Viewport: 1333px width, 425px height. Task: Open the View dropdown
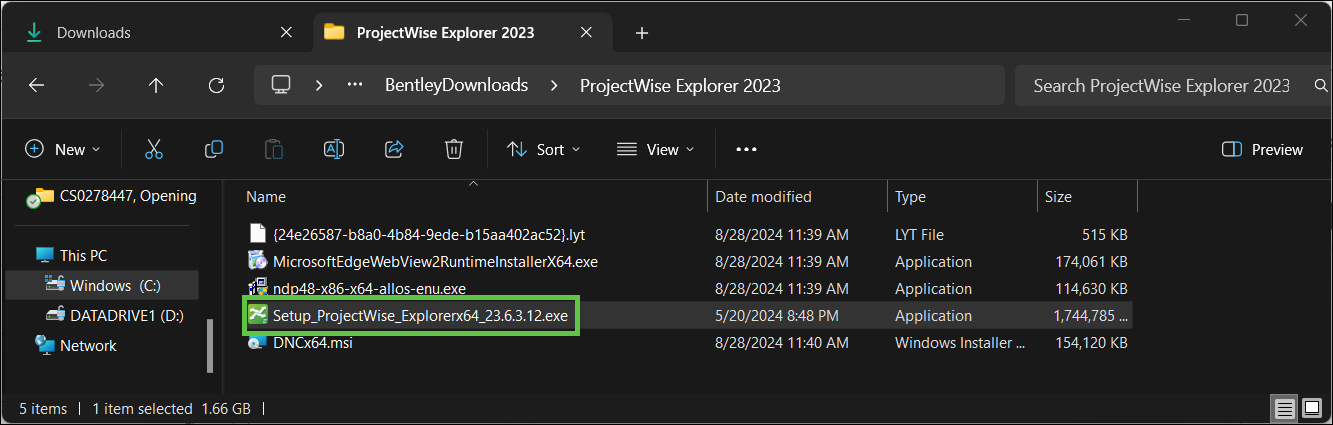tap(655, 149)
